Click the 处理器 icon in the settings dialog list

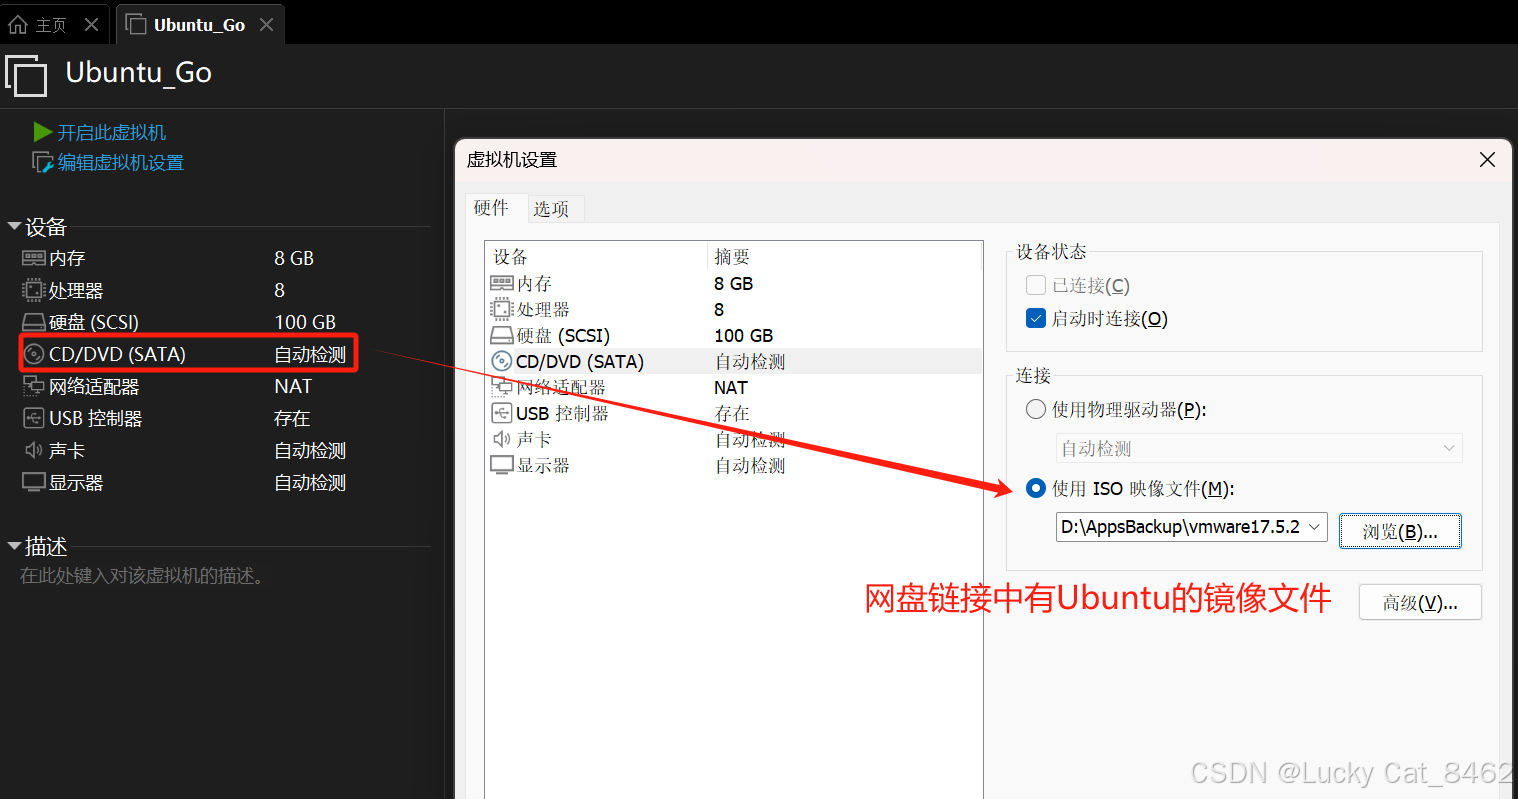click(x=502, y=310)
